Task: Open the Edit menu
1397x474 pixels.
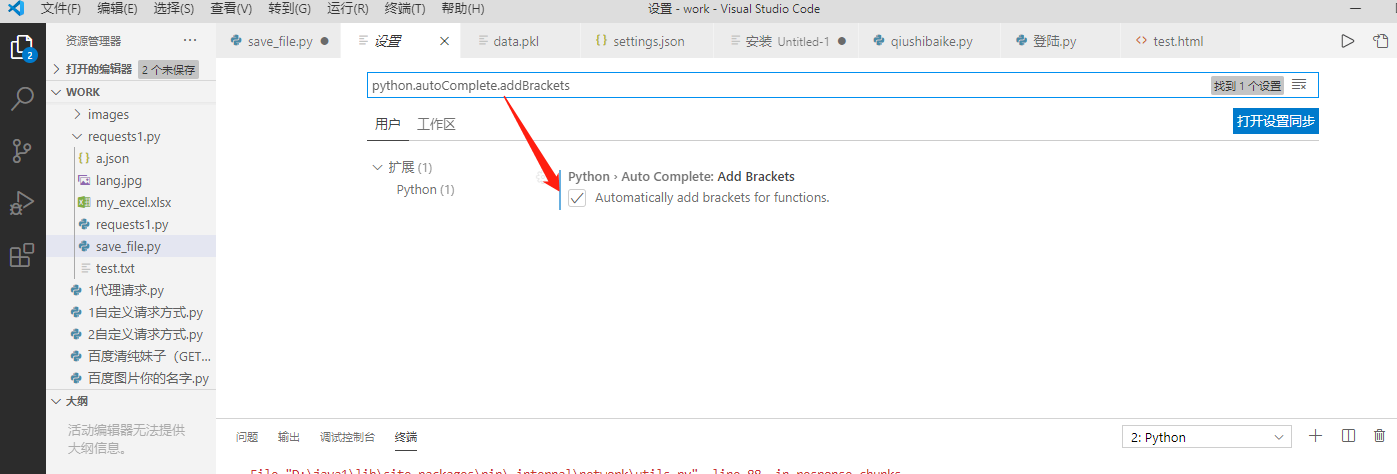Action: coord(118,9)
